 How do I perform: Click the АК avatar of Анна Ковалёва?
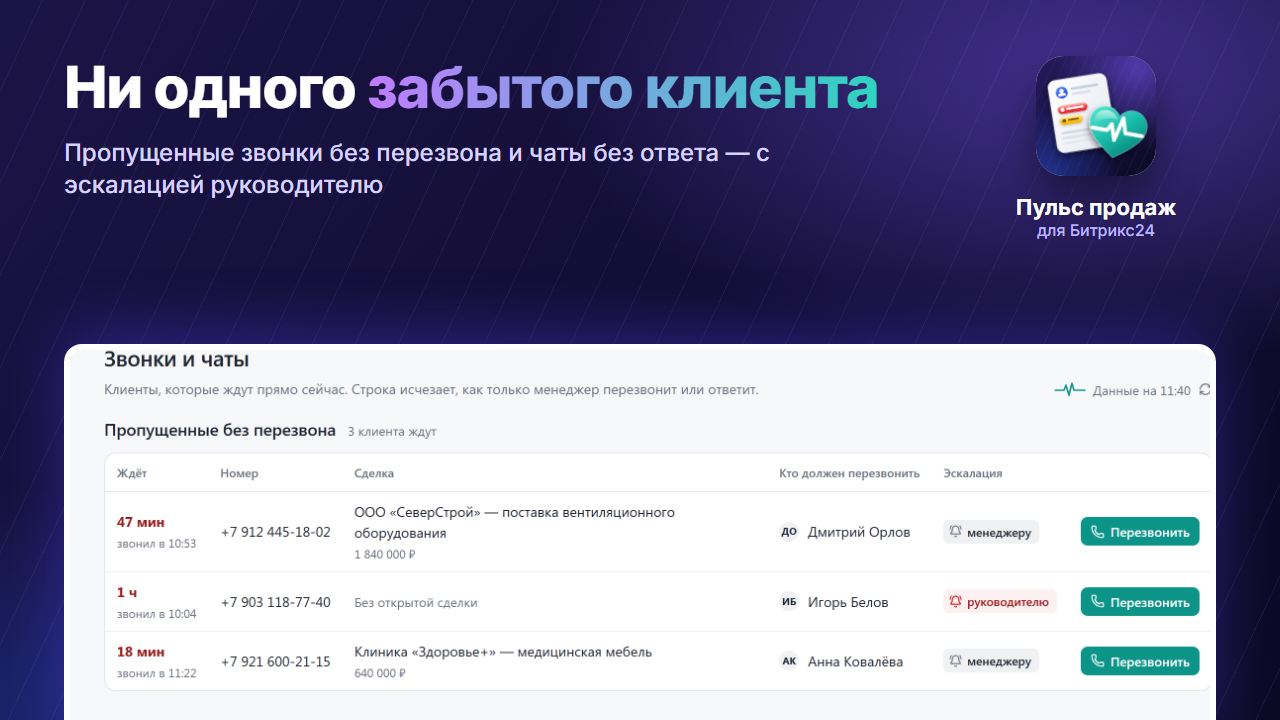[x=789, y=661]
